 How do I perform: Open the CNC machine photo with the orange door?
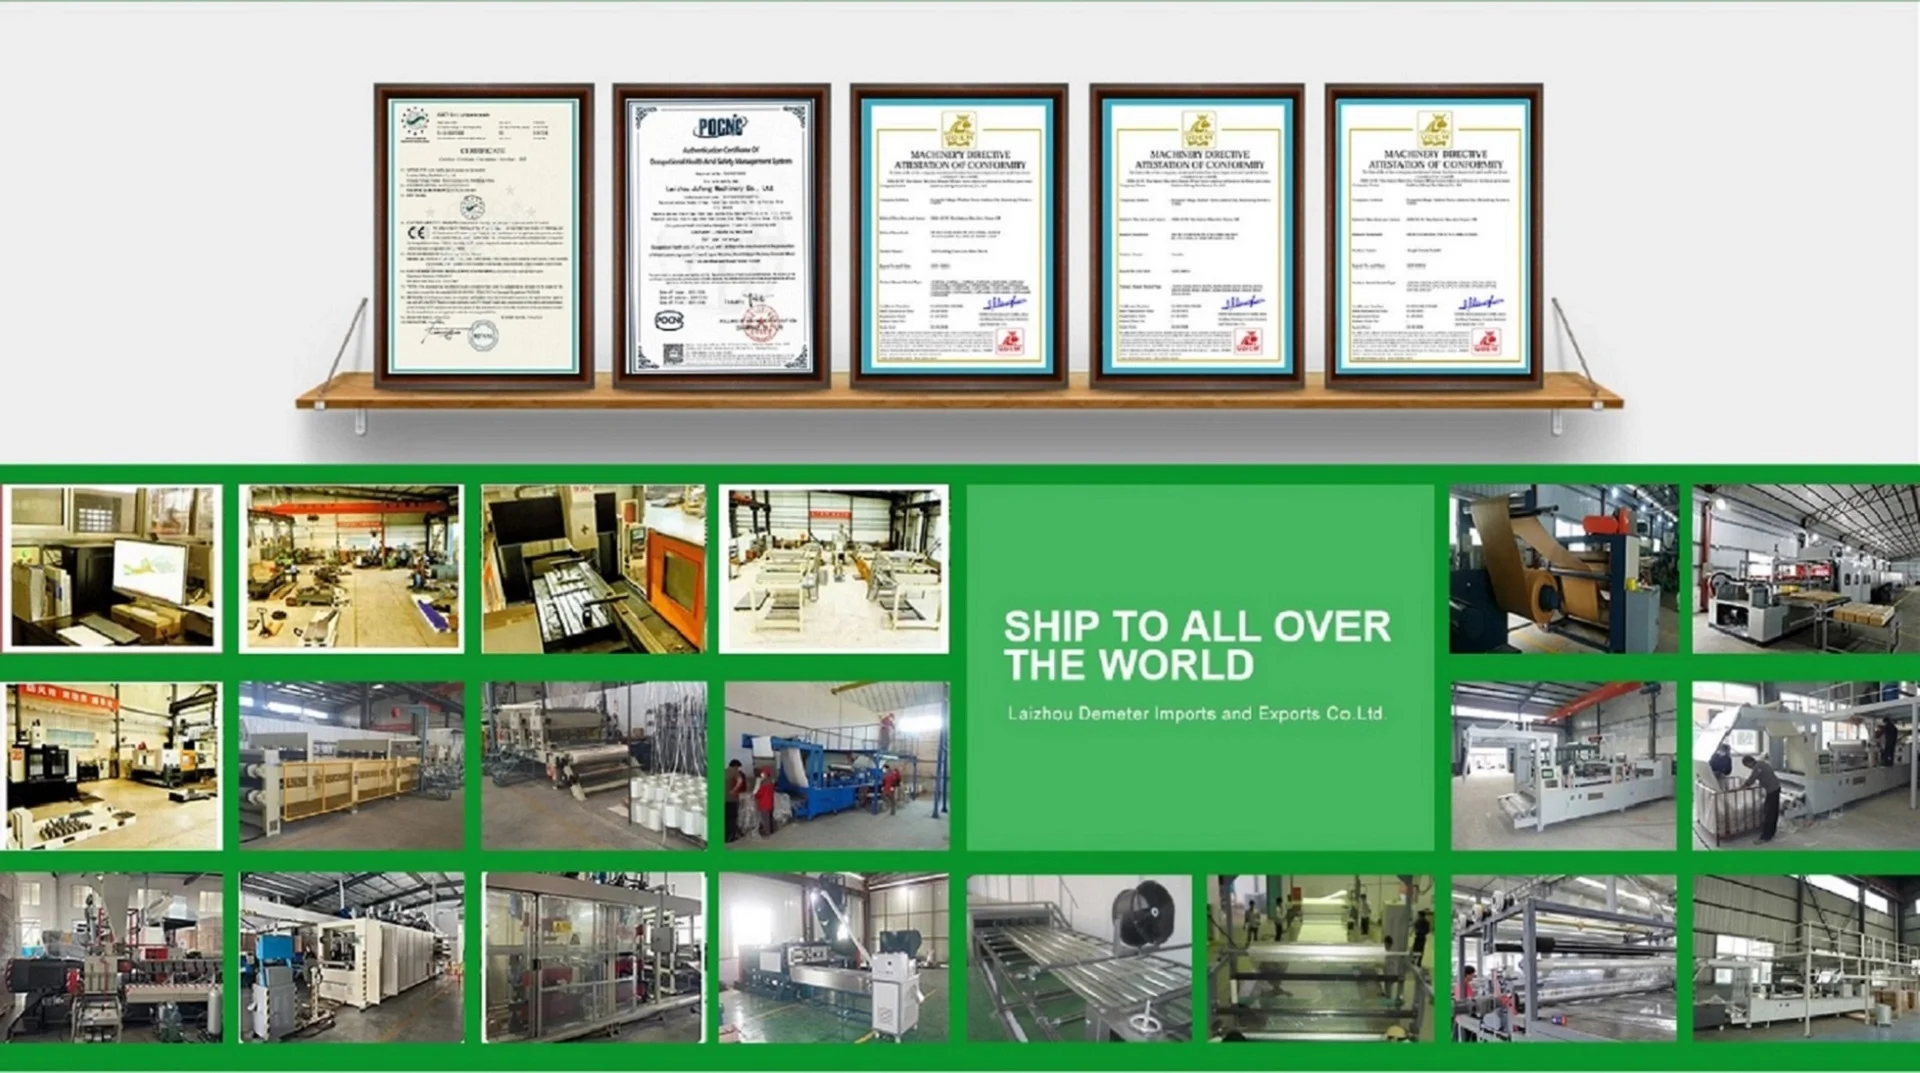coord(593,568)
